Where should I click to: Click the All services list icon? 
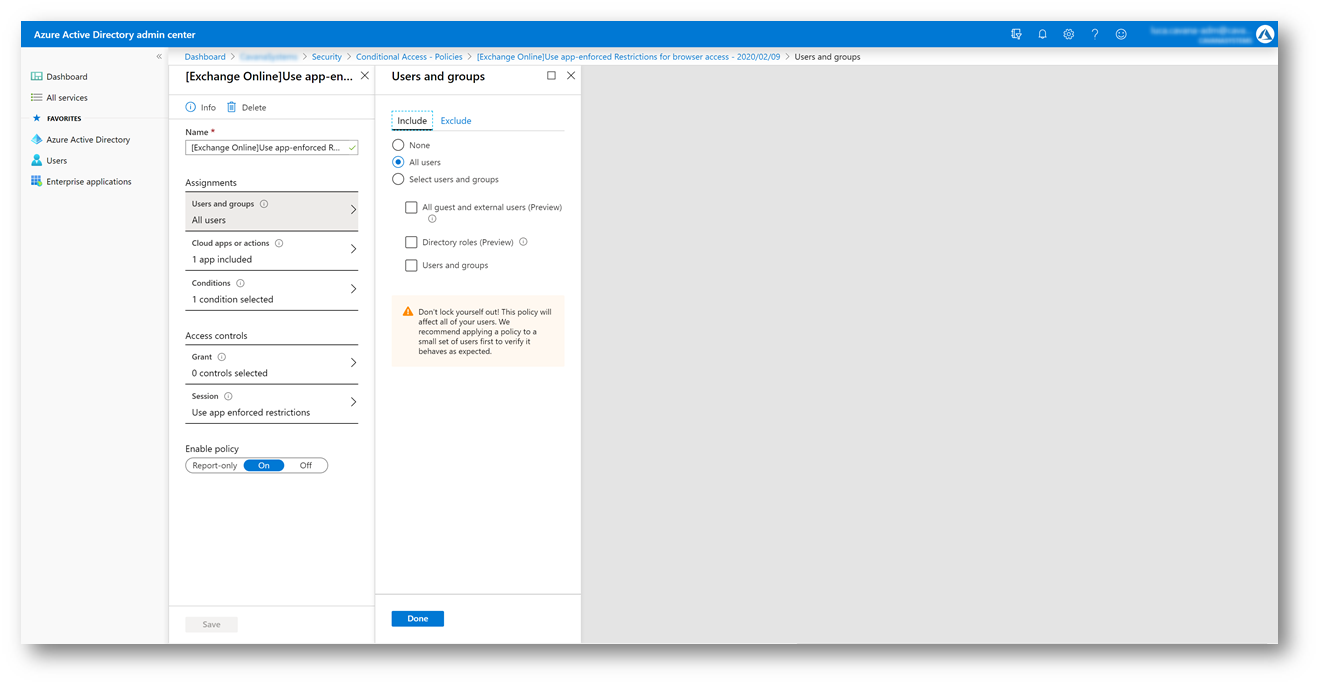pyautogui.click(x=37, y=98)
